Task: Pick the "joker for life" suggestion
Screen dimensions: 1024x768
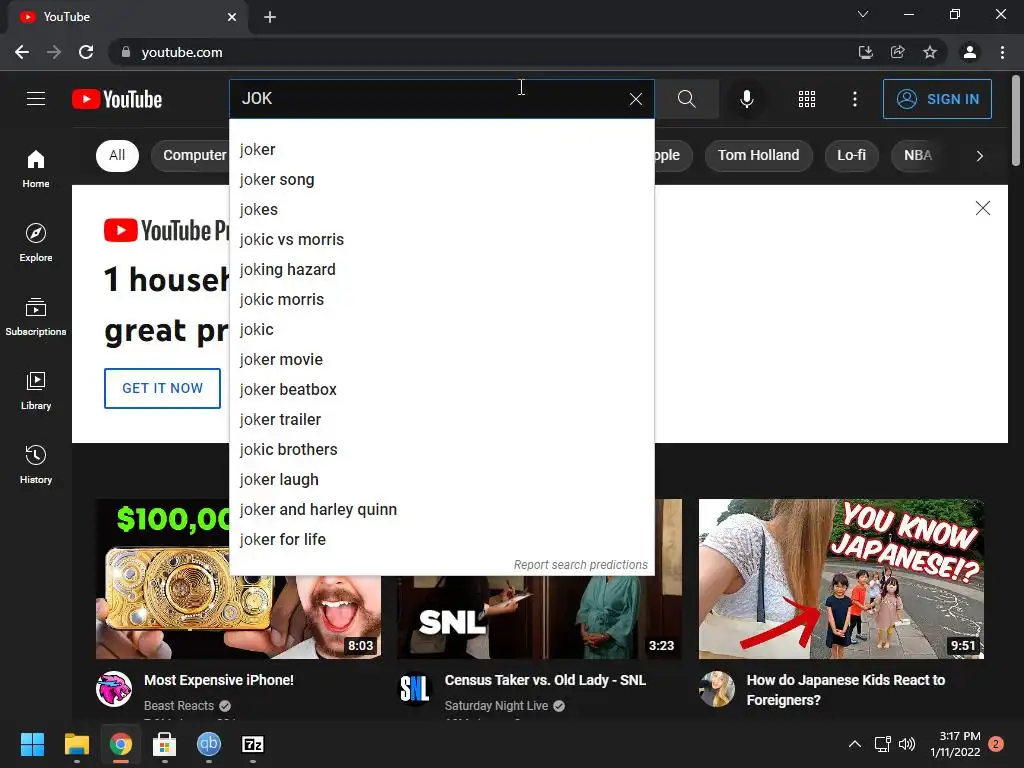Action: 441,540
